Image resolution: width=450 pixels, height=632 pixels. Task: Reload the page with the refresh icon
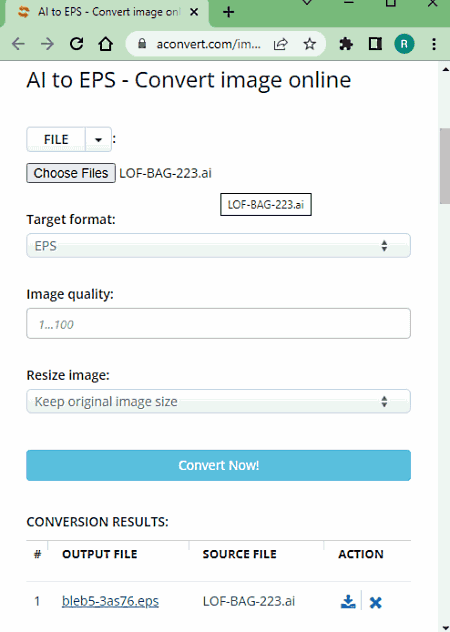click(76, 44)
